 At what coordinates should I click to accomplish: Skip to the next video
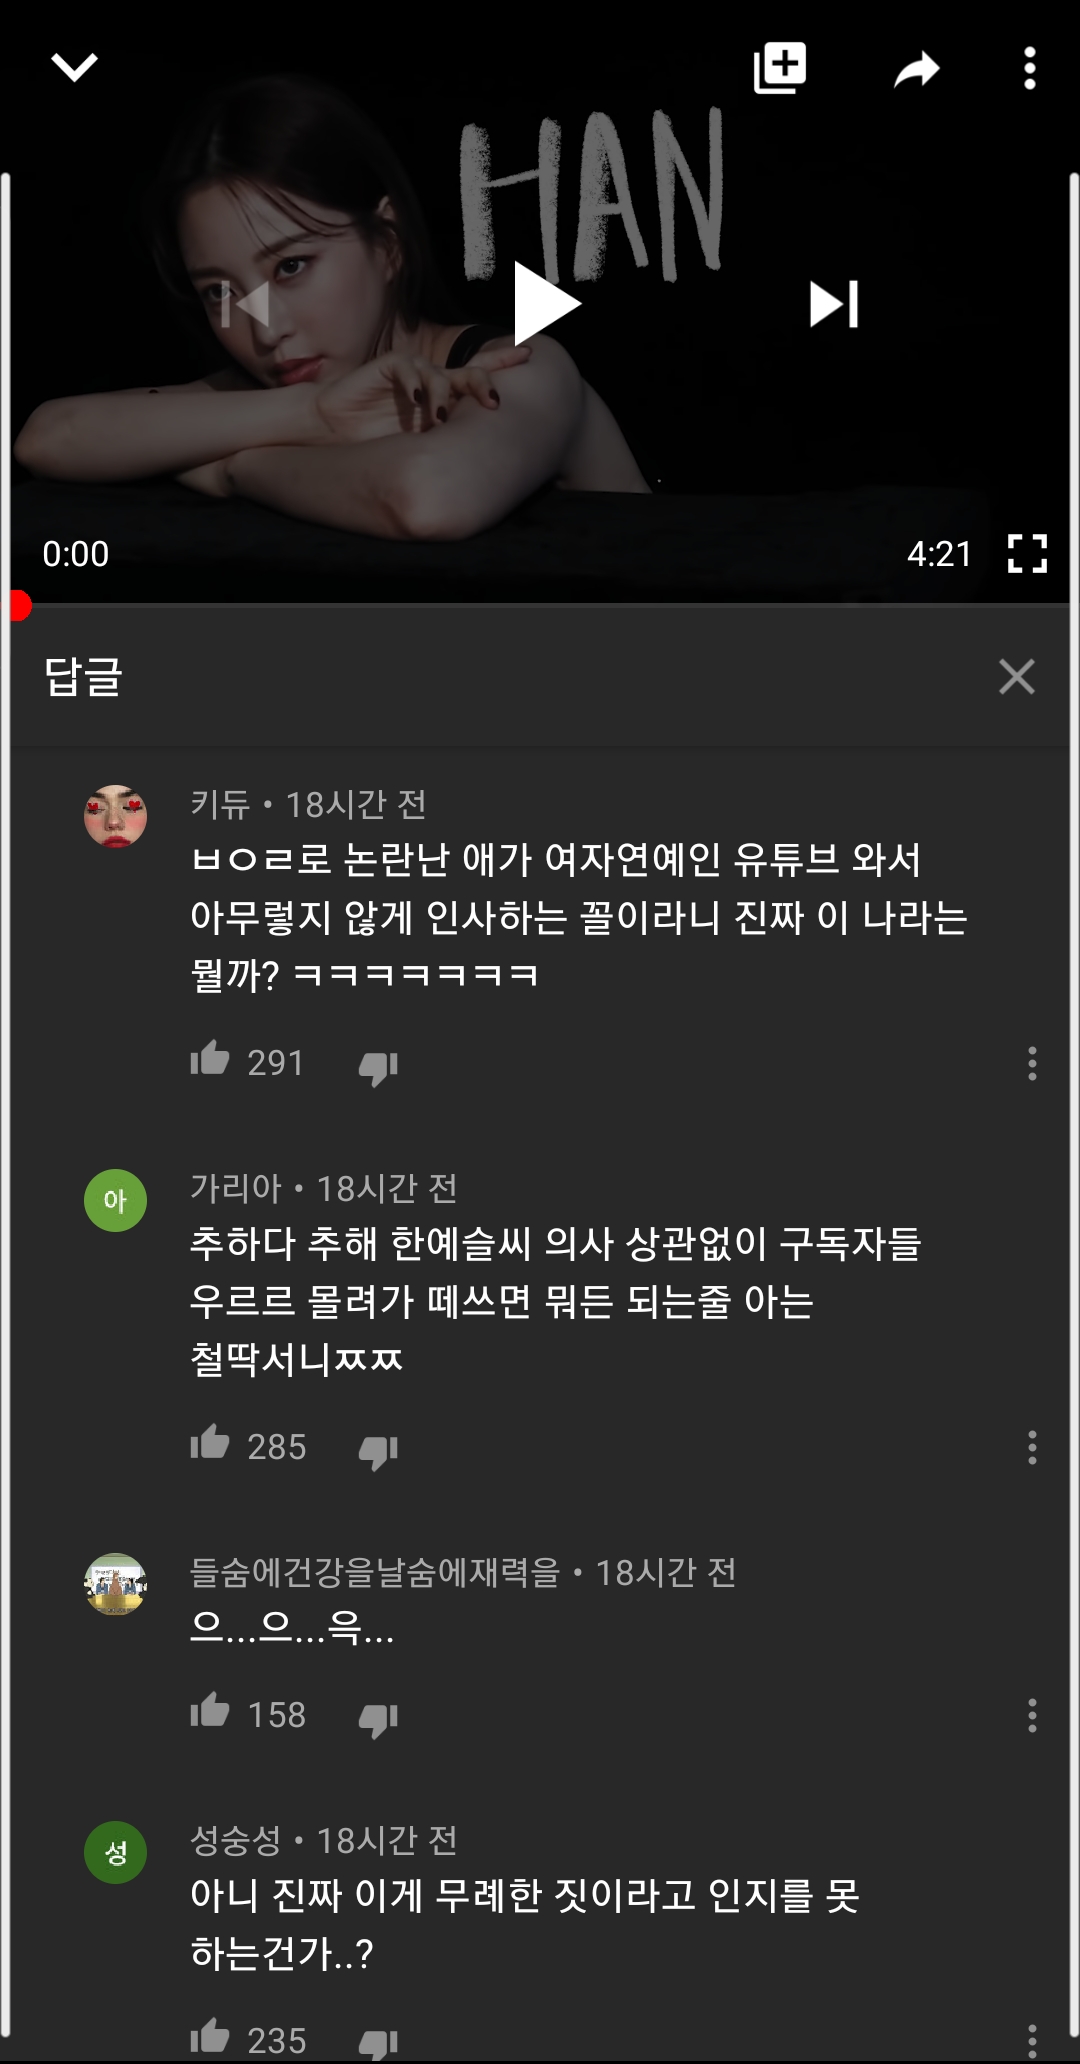(834, 304)
